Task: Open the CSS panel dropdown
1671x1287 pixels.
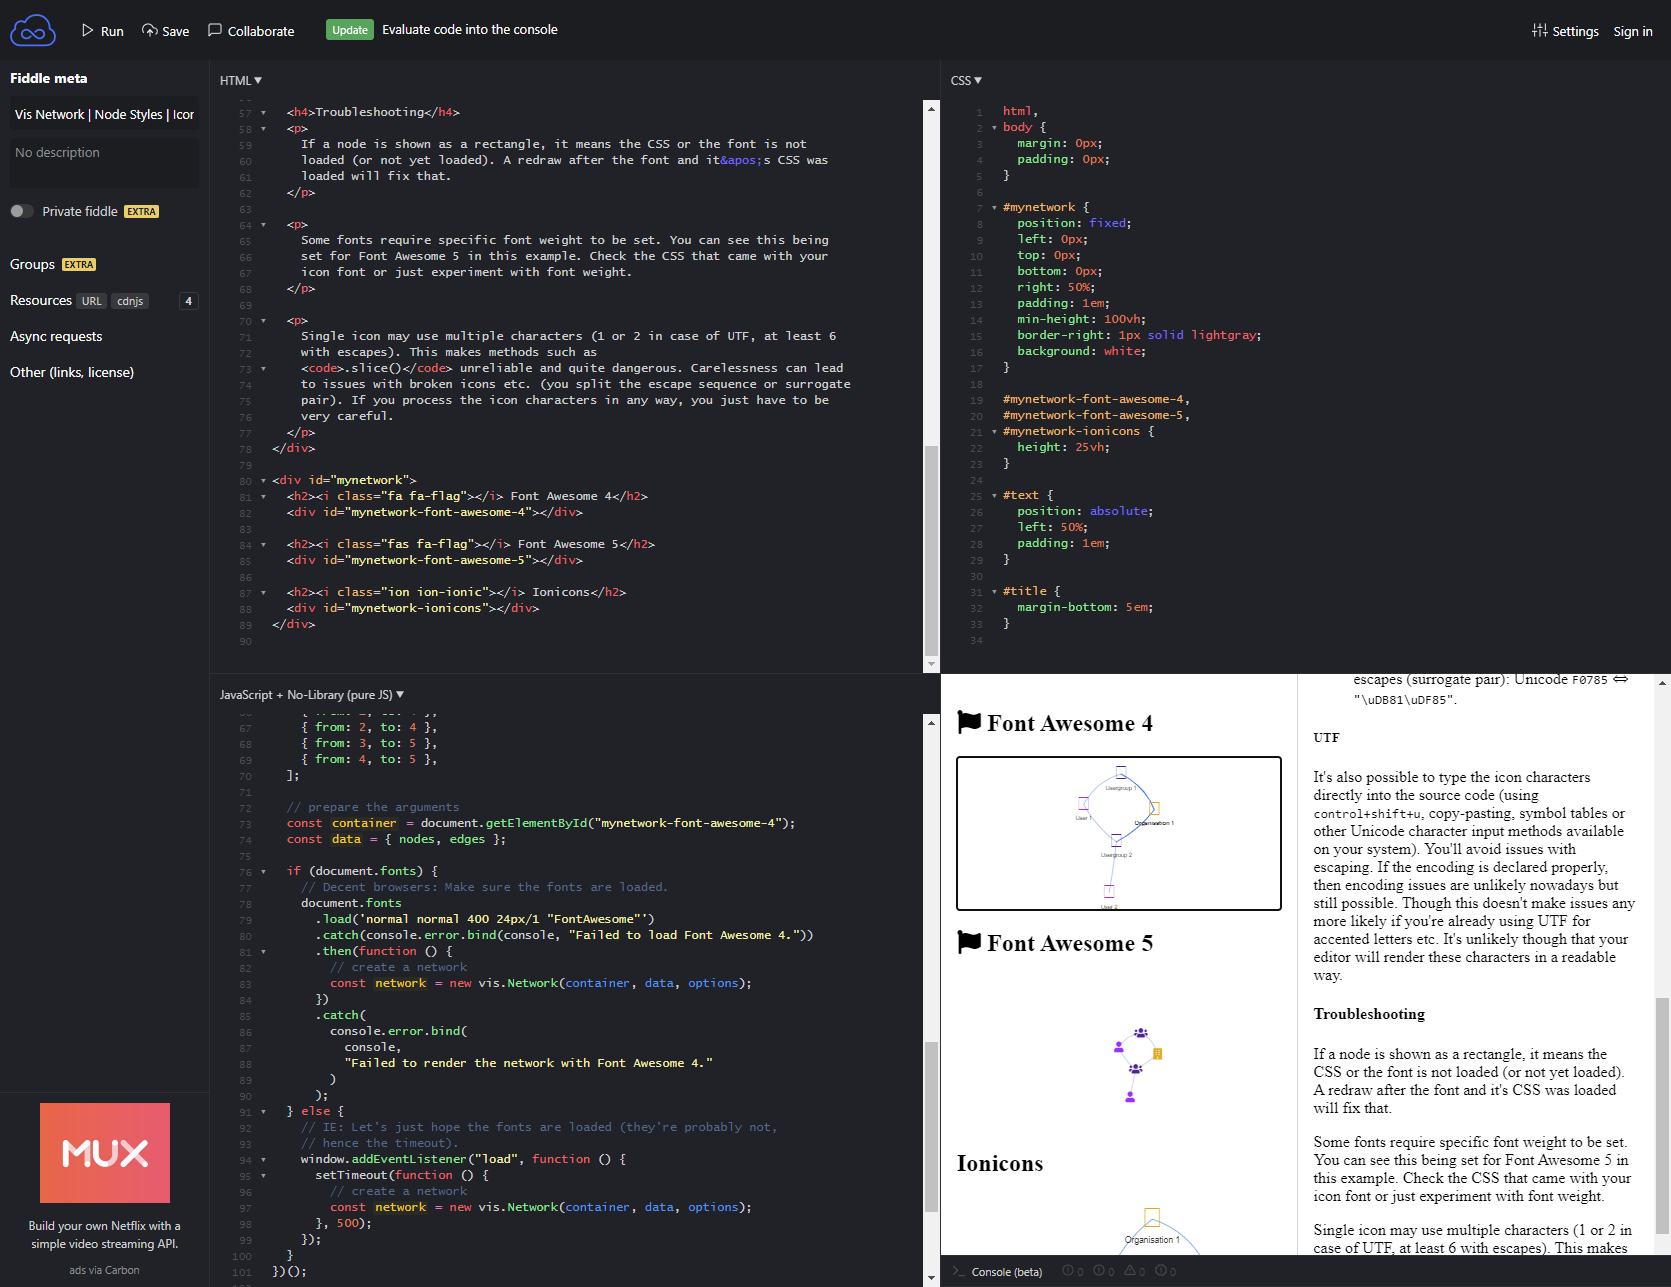Action: 965,80
